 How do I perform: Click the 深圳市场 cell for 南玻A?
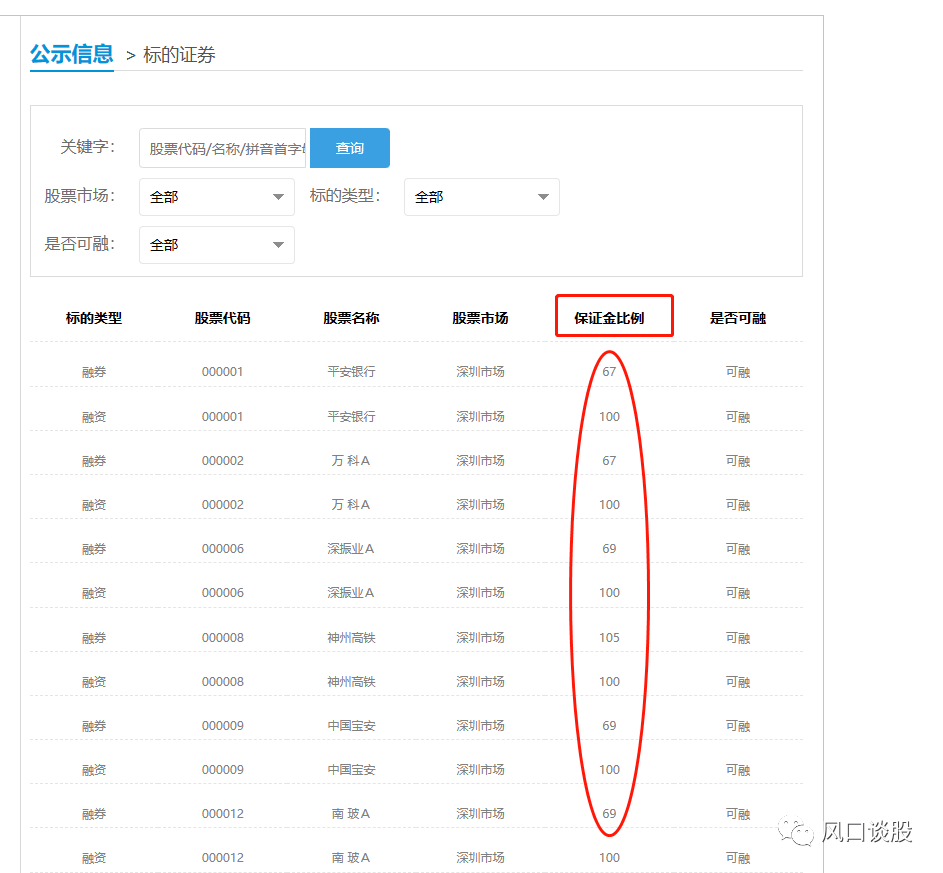481,813
